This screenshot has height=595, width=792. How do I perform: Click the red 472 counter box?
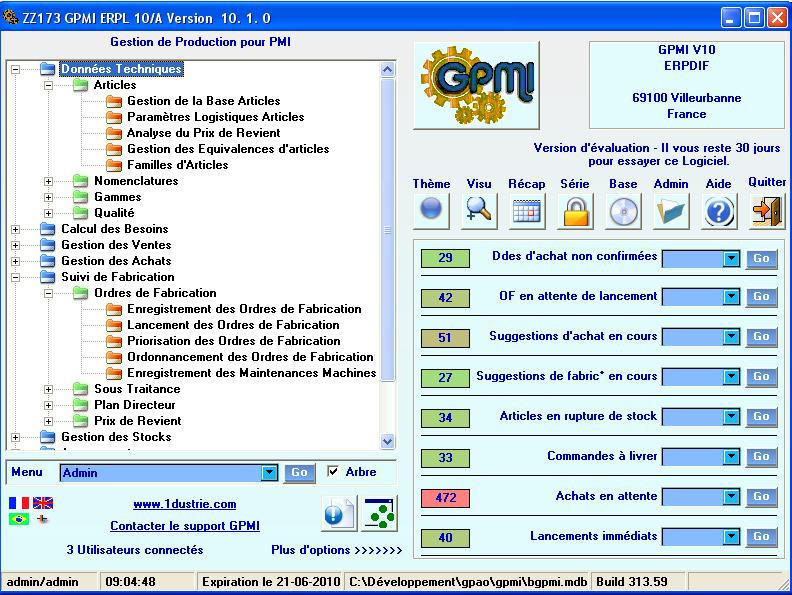(445, 498)
